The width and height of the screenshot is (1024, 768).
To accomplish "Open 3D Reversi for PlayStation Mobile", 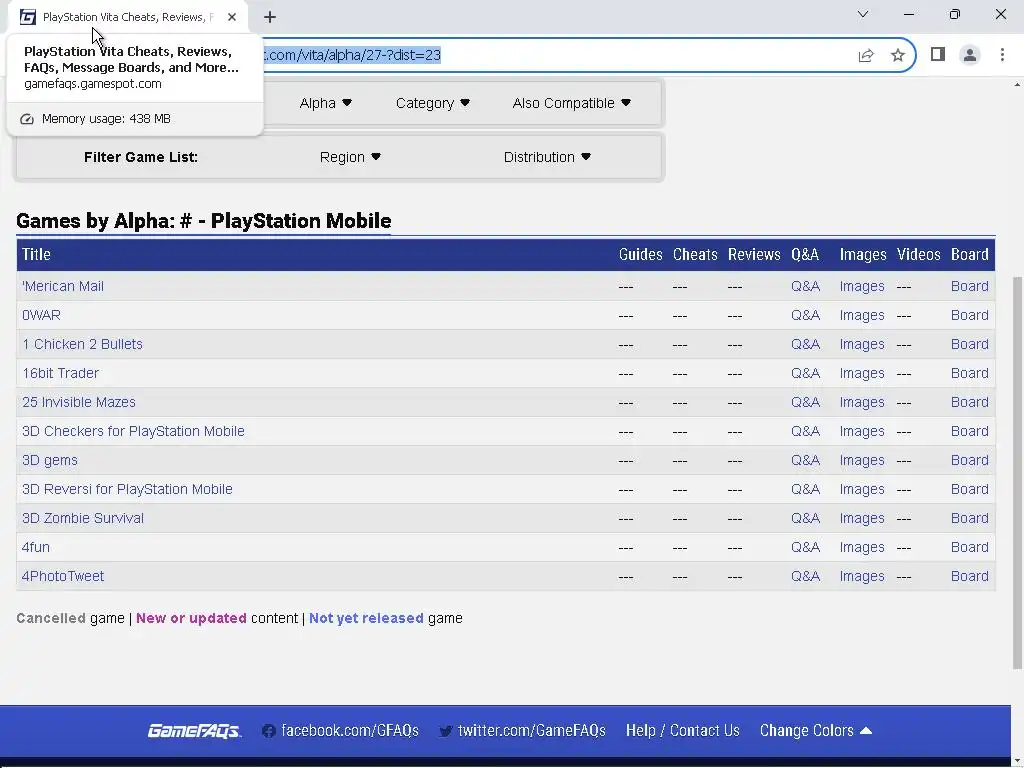I will (x=127, y=489).
